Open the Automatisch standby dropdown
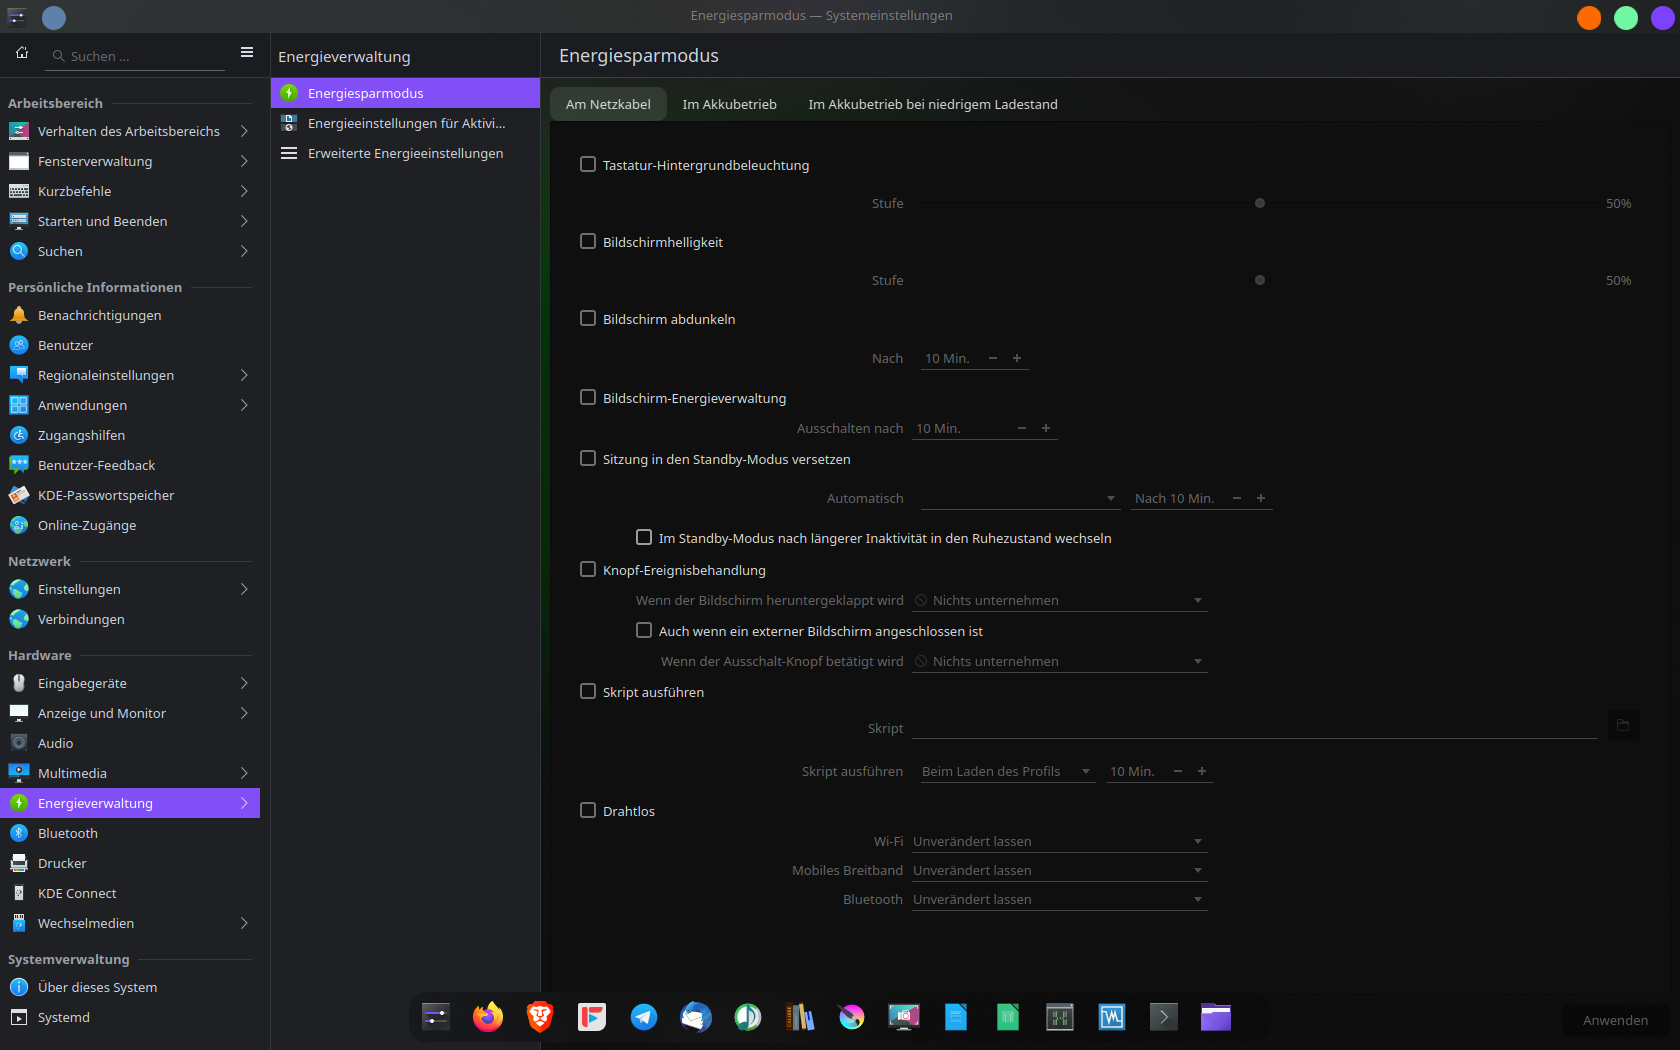This screenshot has width=1680, height=1050. pos(1020,498)
